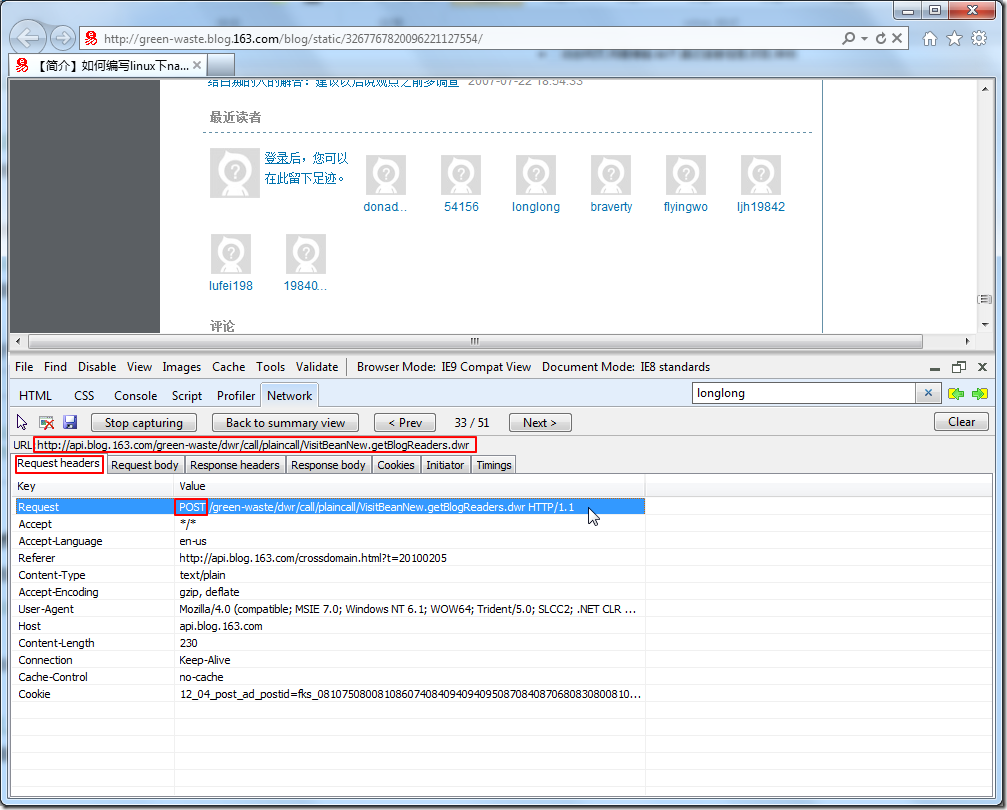Open the developer tools File menu
This screenshot has width=1007, height=810.
click(x=24, y=367)
